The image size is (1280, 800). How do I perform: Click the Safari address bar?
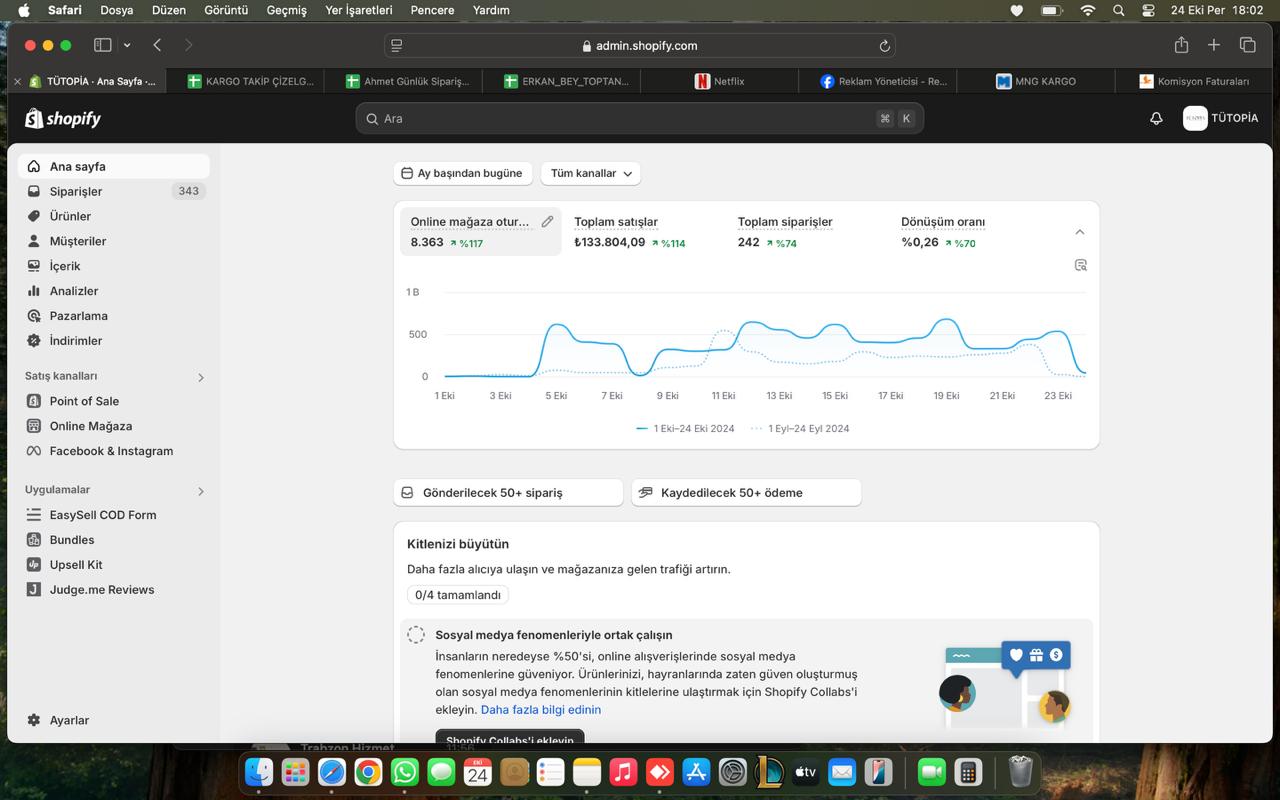(x=640, y=45)
